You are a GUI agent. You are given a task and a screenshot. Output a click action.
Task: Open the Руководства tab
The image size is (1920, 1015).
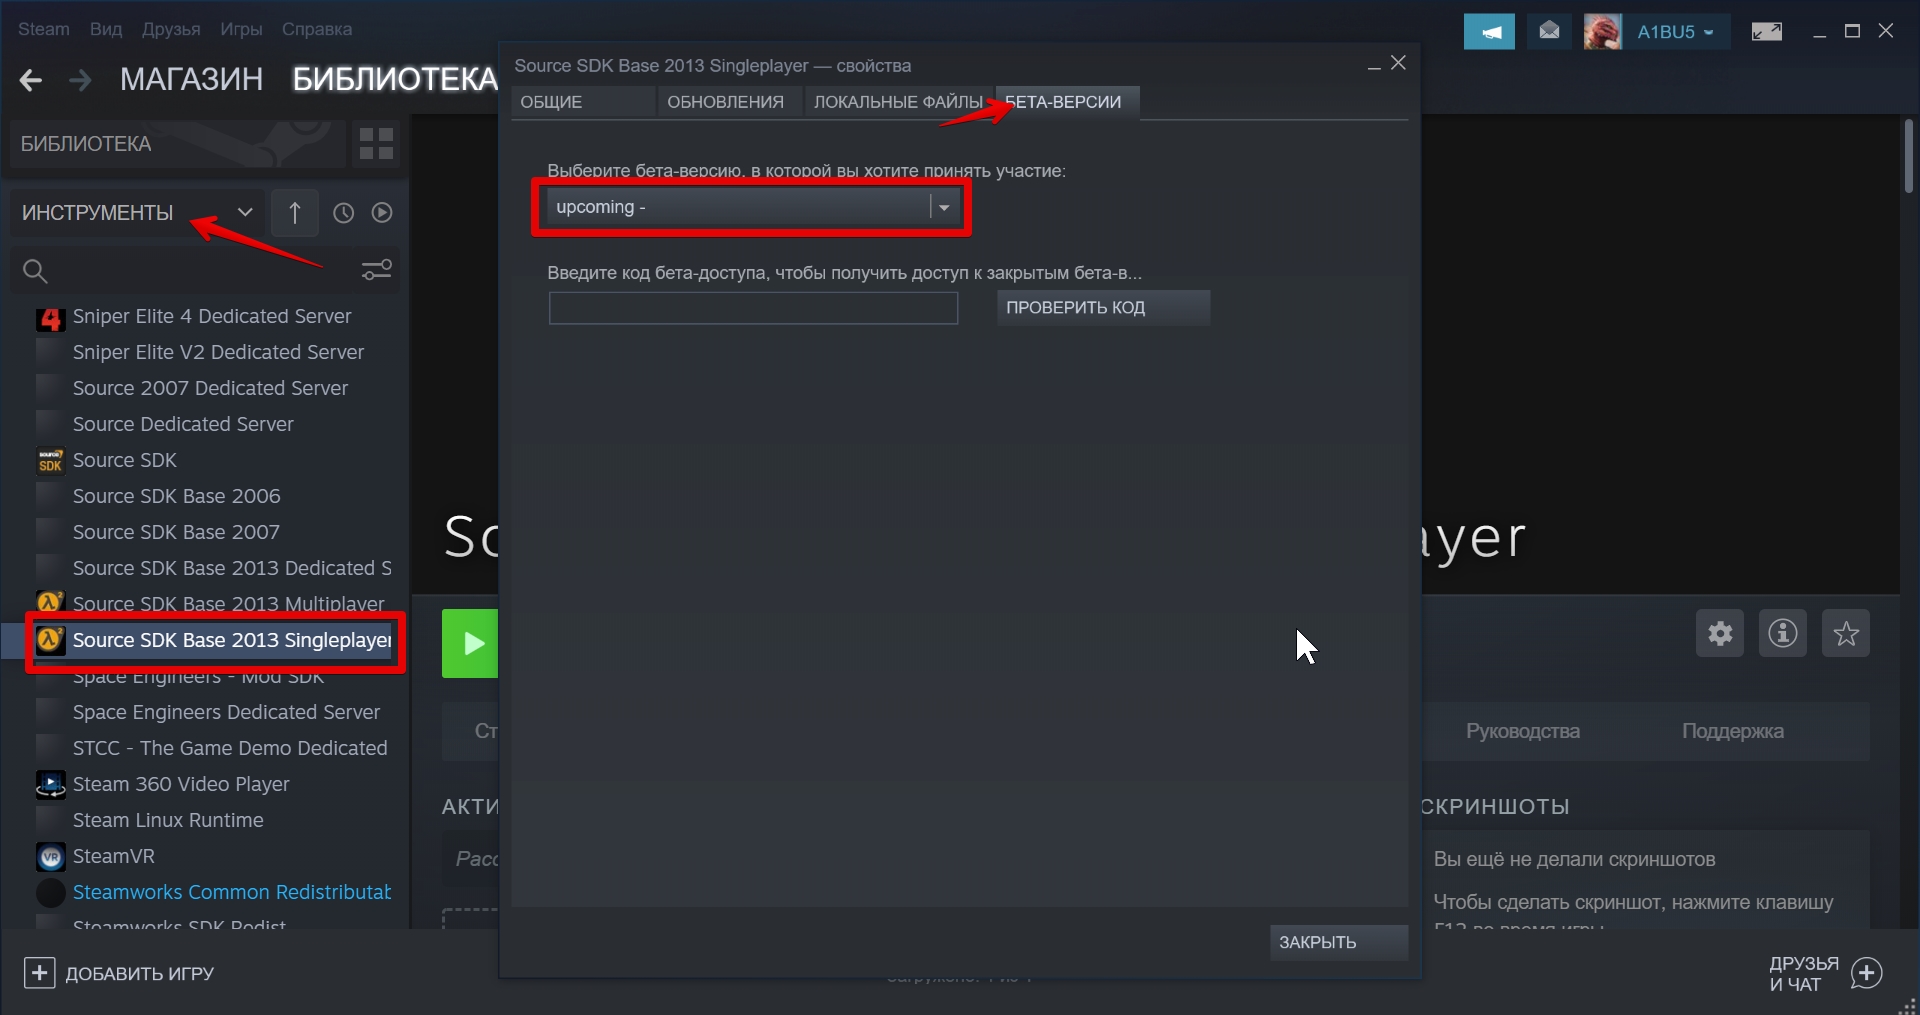click(x=1523, y=731)
